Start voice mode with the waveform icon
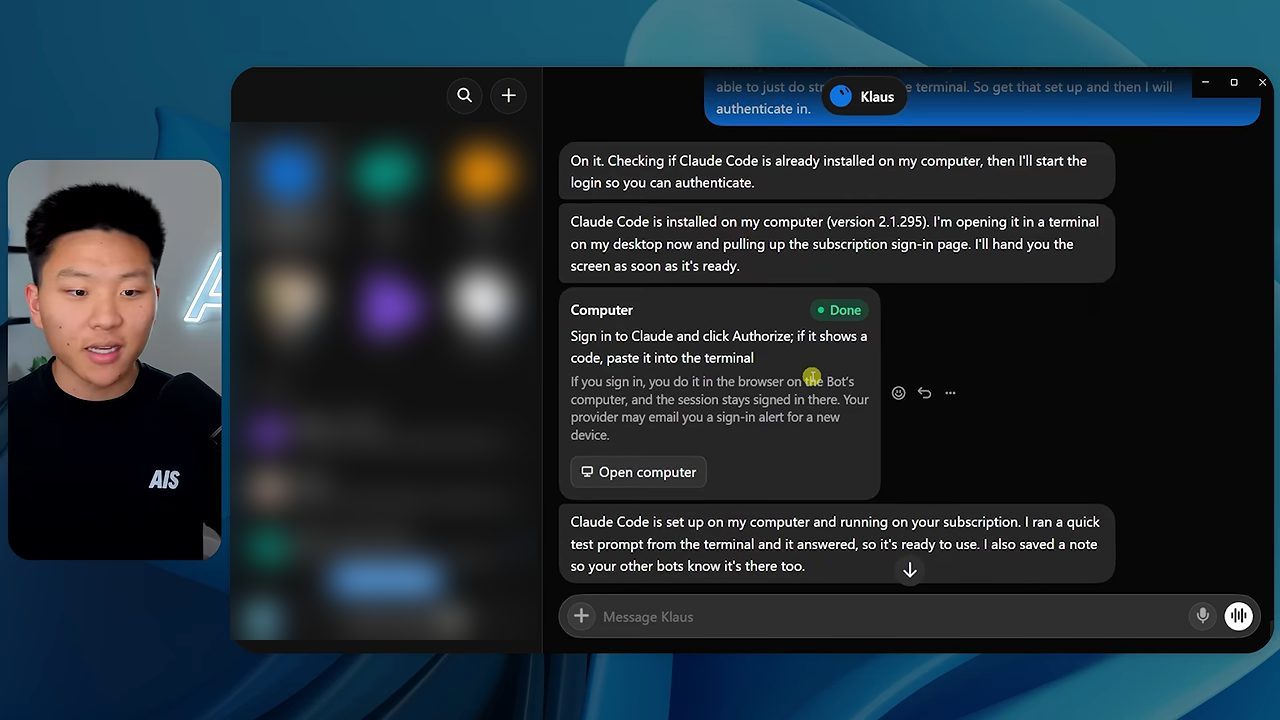The width and height of the screenshot is (1280, 720). pos(1238,616)
